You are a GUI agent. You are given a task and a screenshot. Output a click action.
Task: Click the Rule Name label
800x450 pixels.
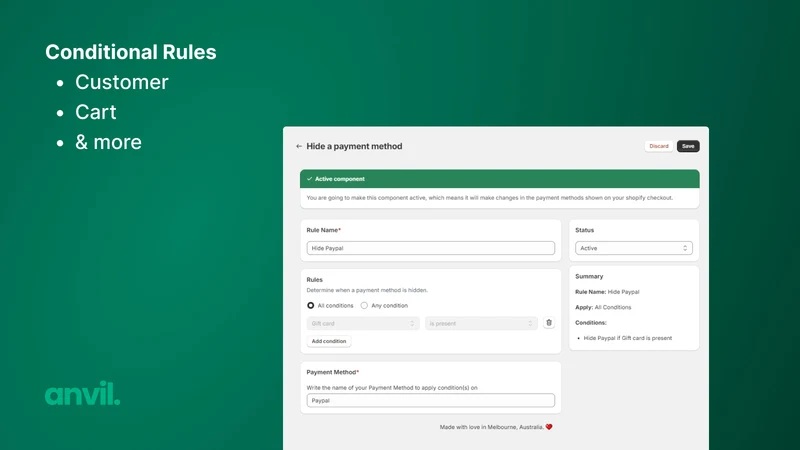click(x=323, y=230)
